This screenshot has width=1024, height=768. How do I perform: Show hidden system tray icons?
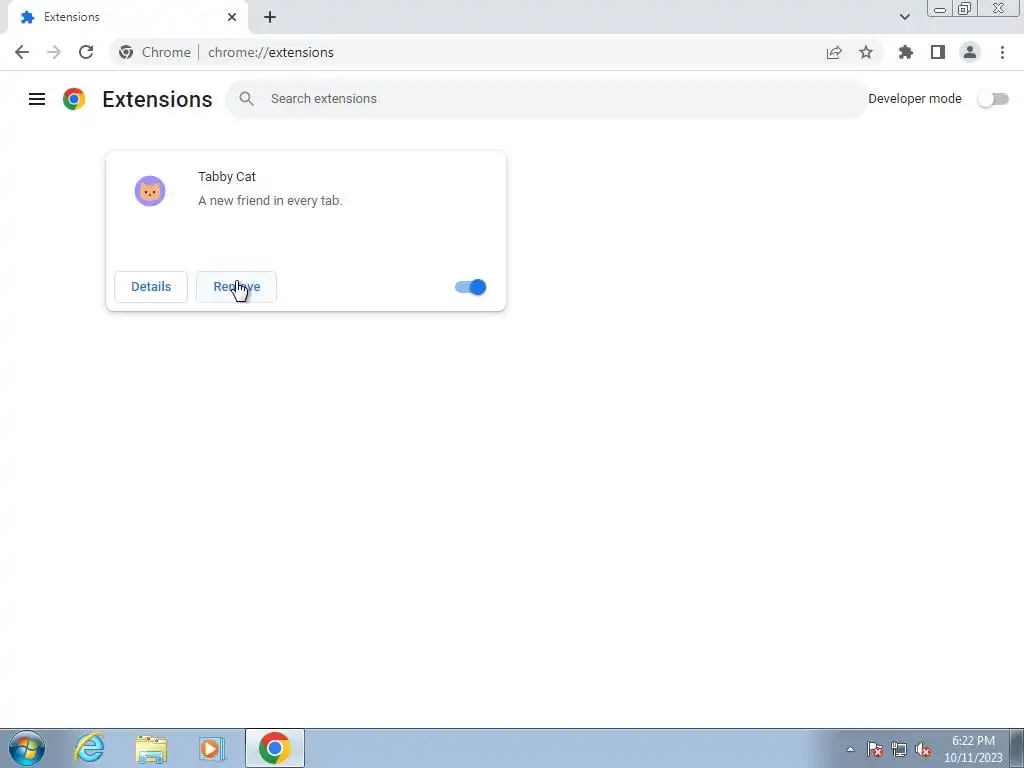(850, 749)
